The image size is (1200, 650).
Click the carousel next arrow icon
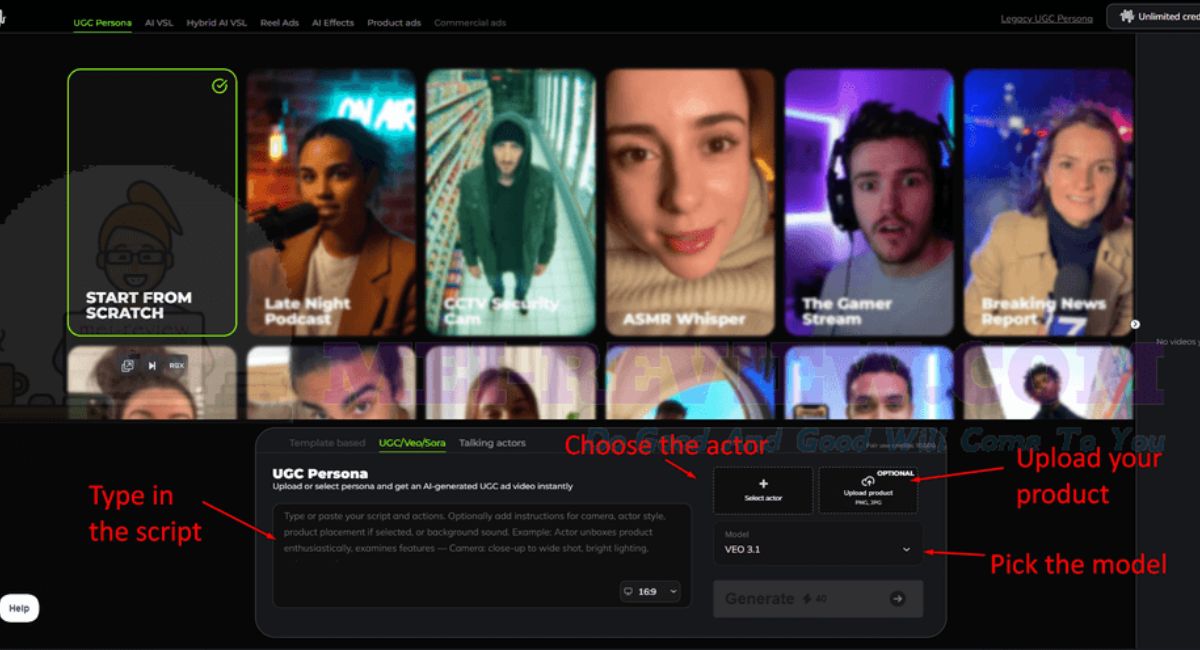click(1135, 324)
